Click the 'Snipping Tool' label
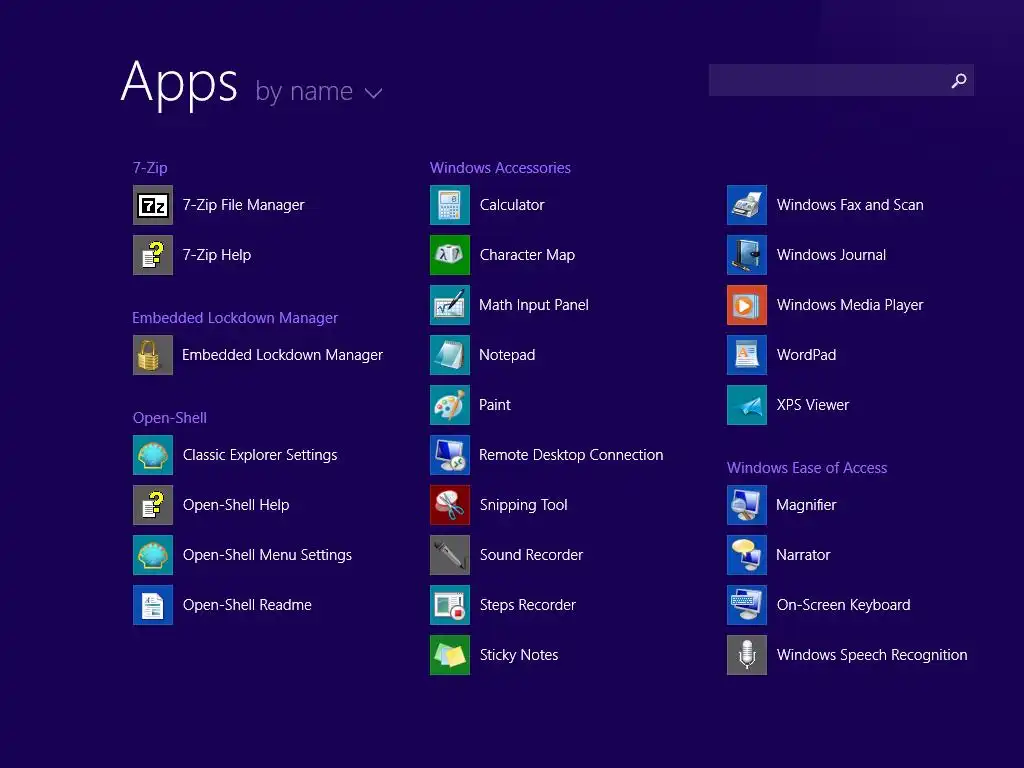The image size is (1024, 768). click(x=524, y=505)
